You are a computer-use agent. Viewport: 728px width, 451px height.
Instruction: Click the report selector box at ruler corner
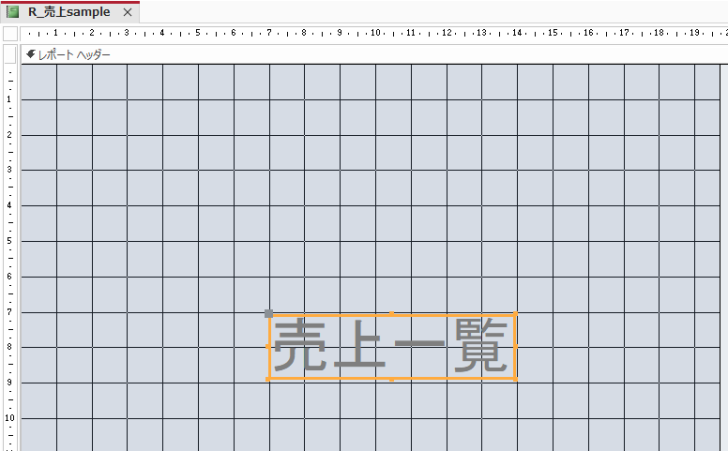10,33
